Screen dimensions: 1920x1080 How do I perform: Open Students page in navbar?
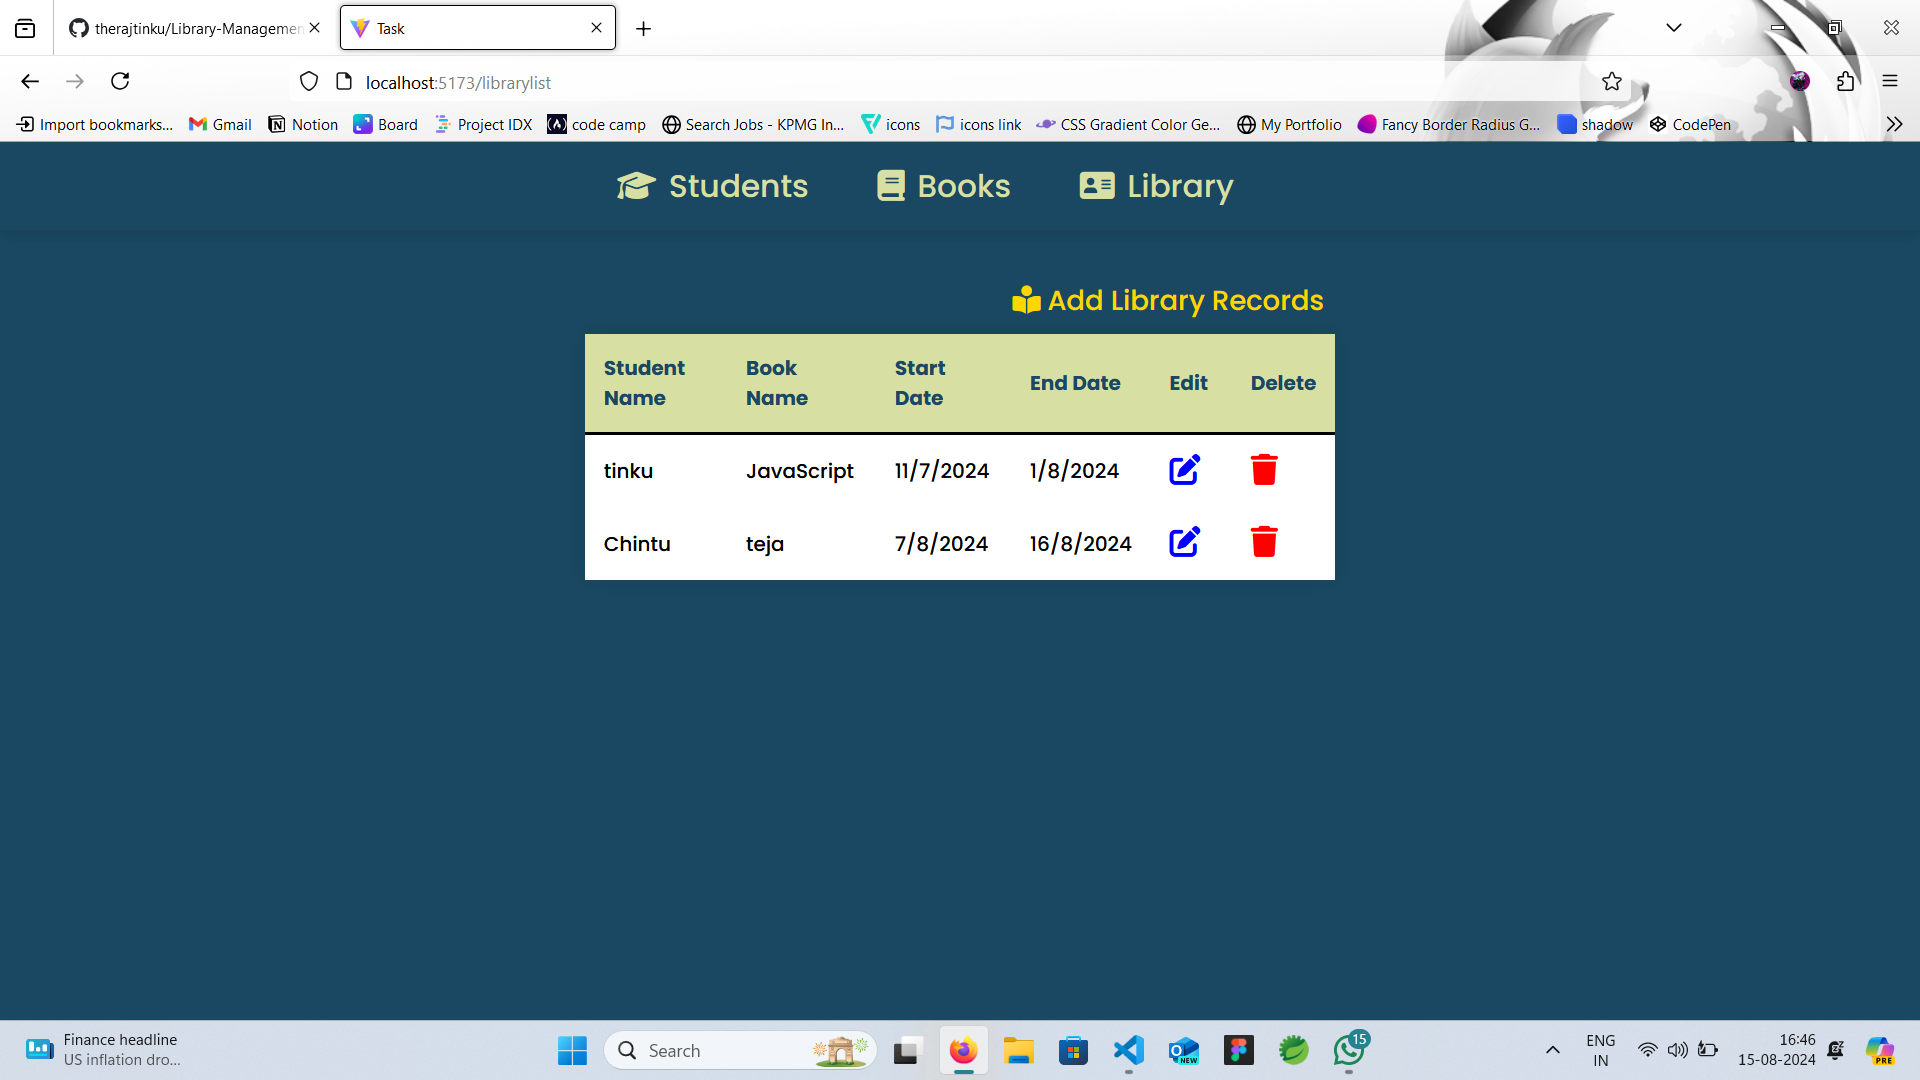tap(712, 186)
